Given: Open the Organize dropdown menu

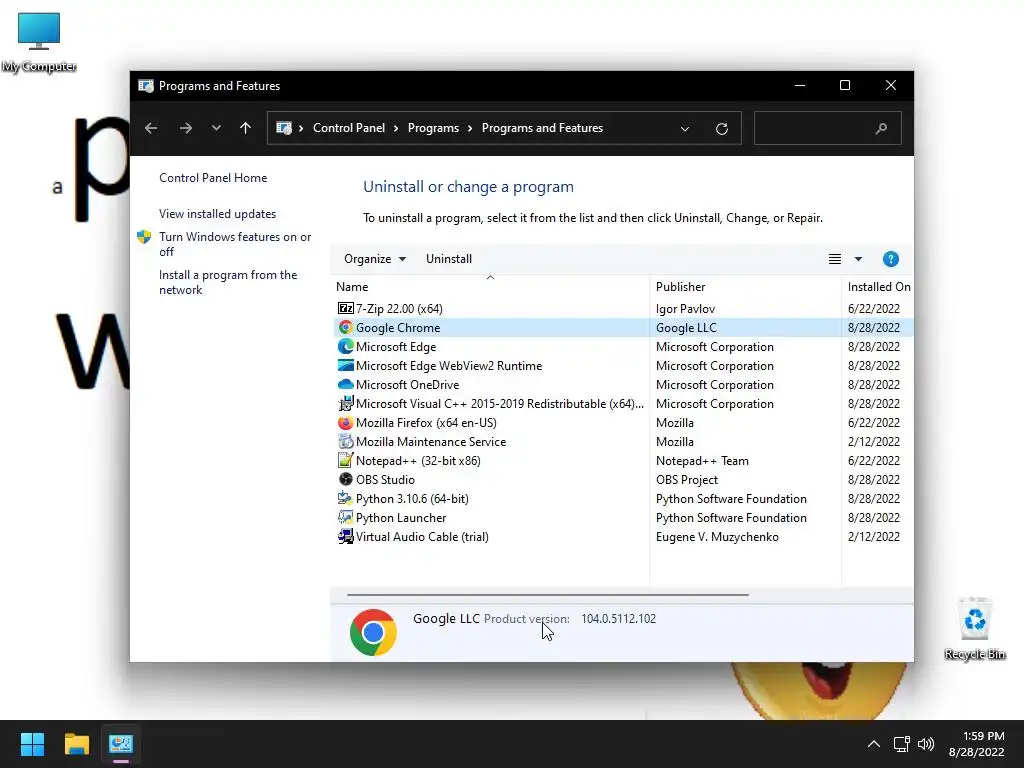Looking at the screenshot, I should (x=375, y=259).
